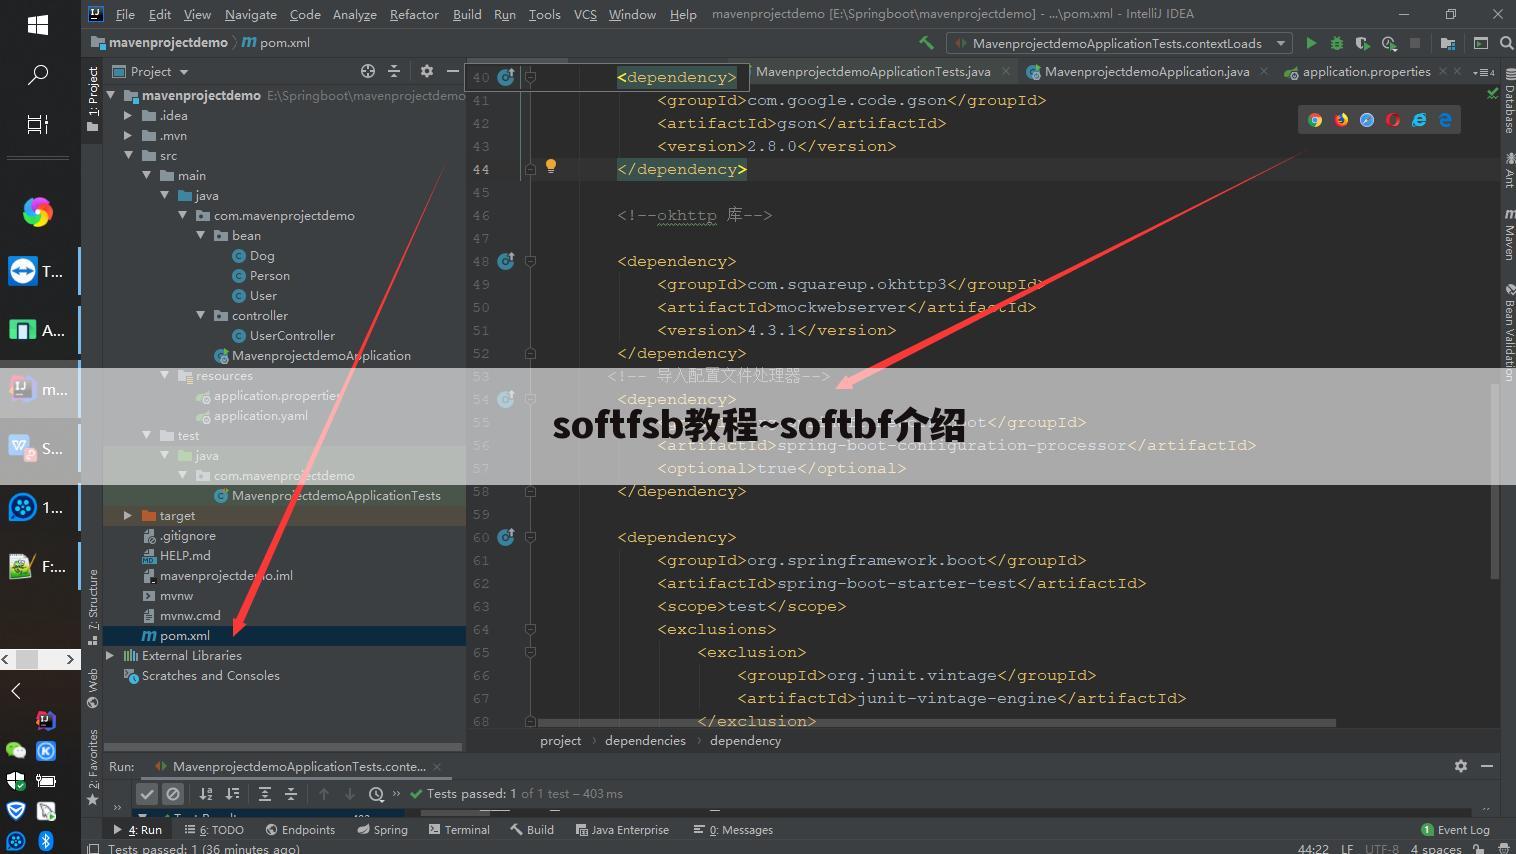Open pom.xml preview in Chrome browser
Image resolution: width=1516 pixels, height=854 pixels.
point(1315,120)
